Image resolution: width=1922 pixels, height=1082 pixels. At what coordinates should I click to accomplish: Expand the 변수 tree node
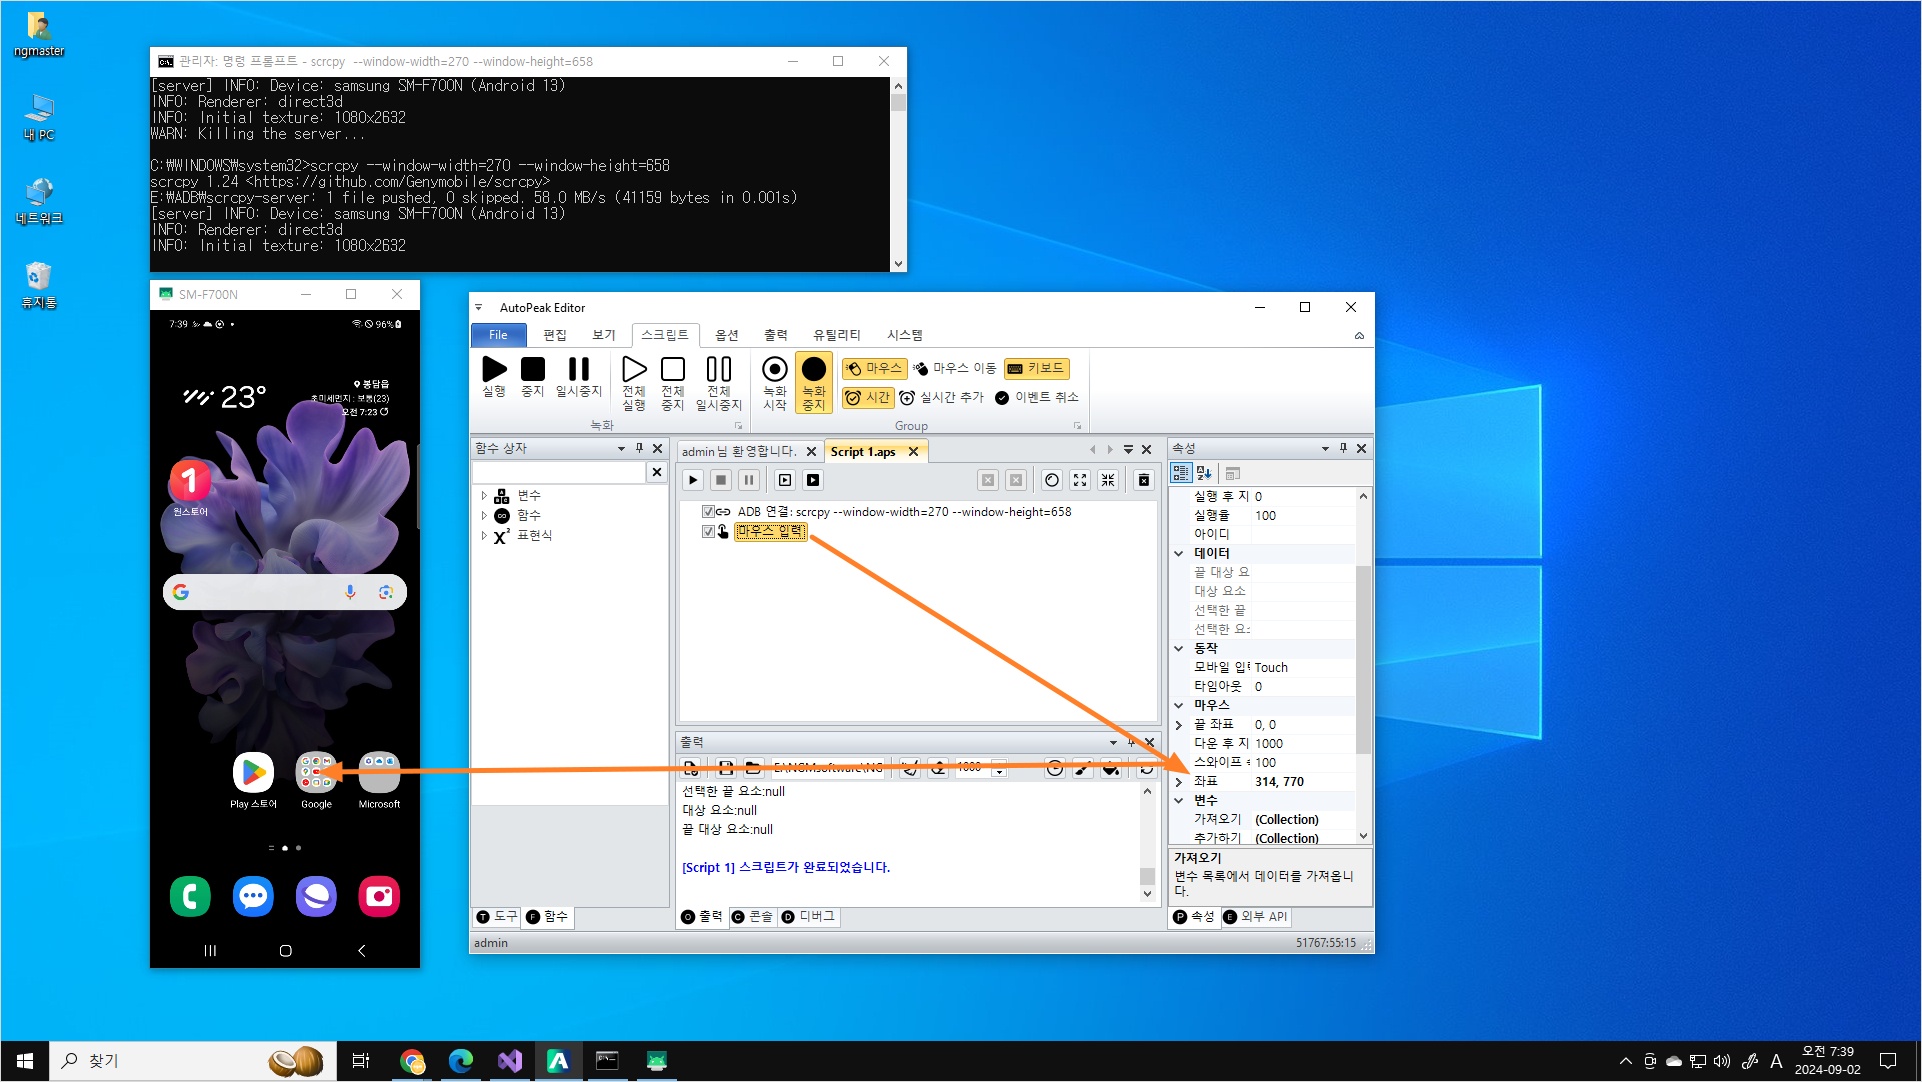484,496
